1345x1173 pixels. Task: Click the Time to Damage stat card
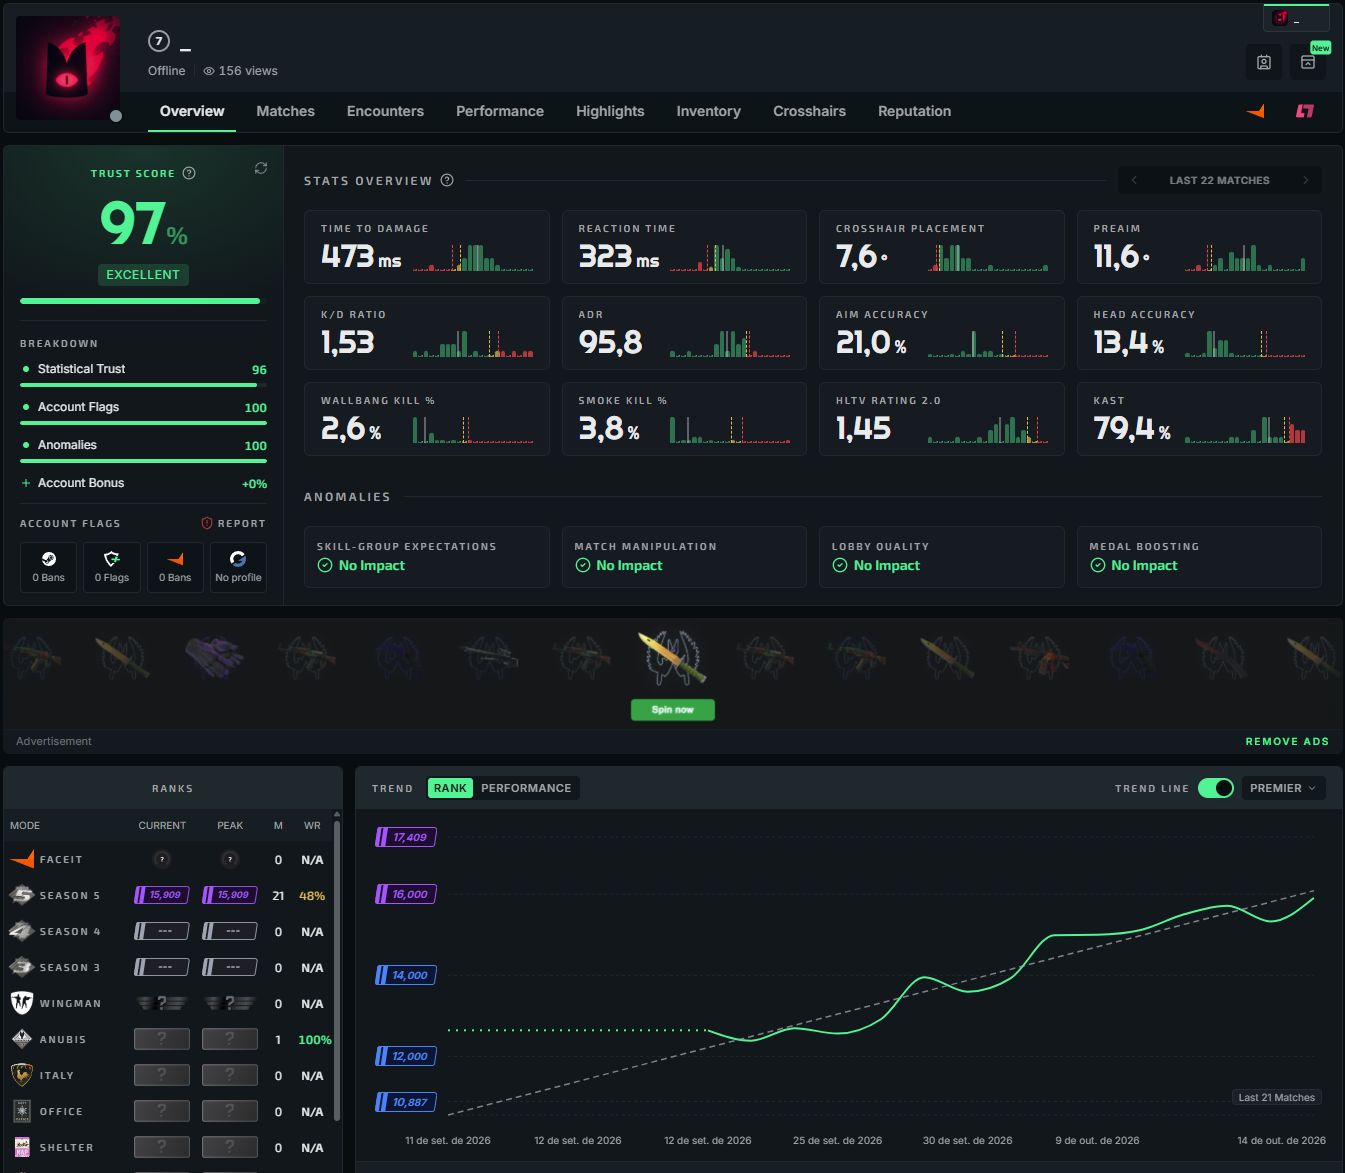point(427,247)
